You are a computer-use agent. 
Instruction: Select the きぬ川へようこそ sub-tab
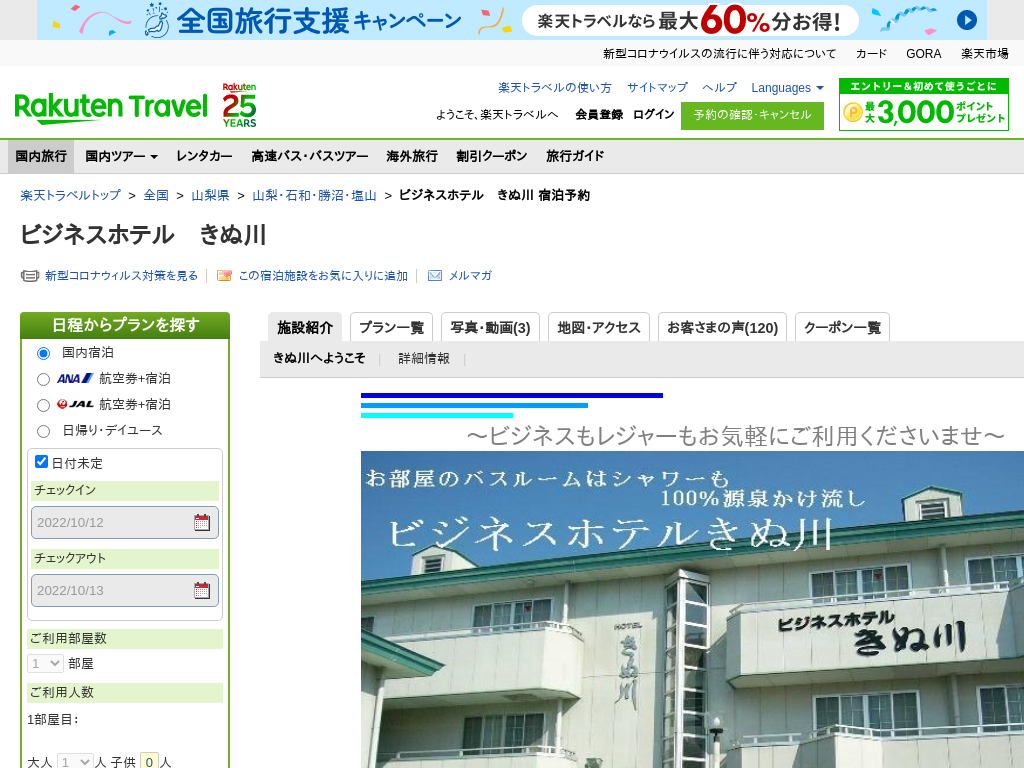click(319, 358)
